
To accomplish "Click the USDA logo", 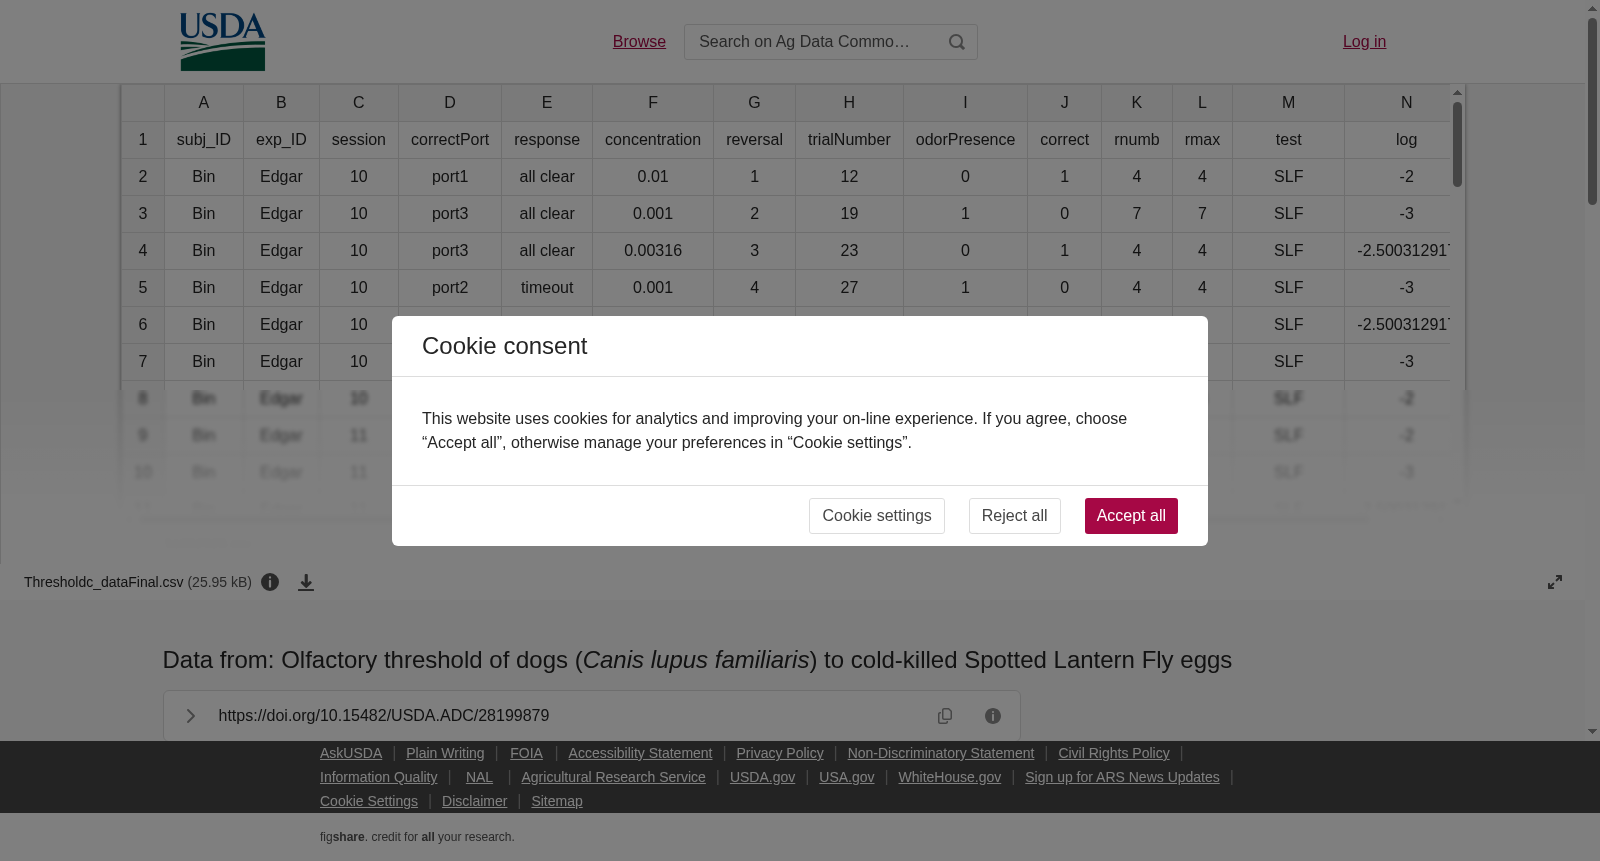I will [x=222, y=41].
